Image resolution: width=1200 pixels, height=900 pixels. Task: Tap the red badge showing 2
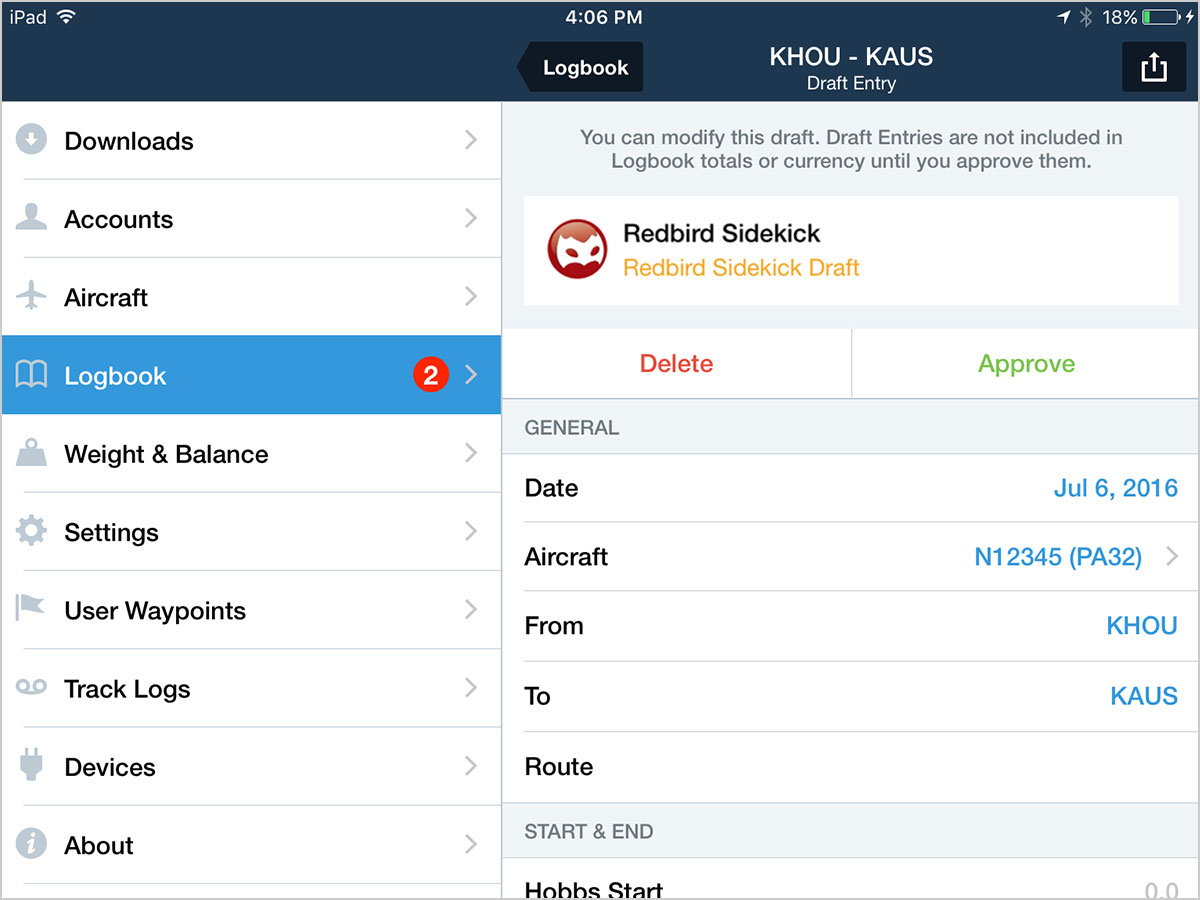click(431, 375)
